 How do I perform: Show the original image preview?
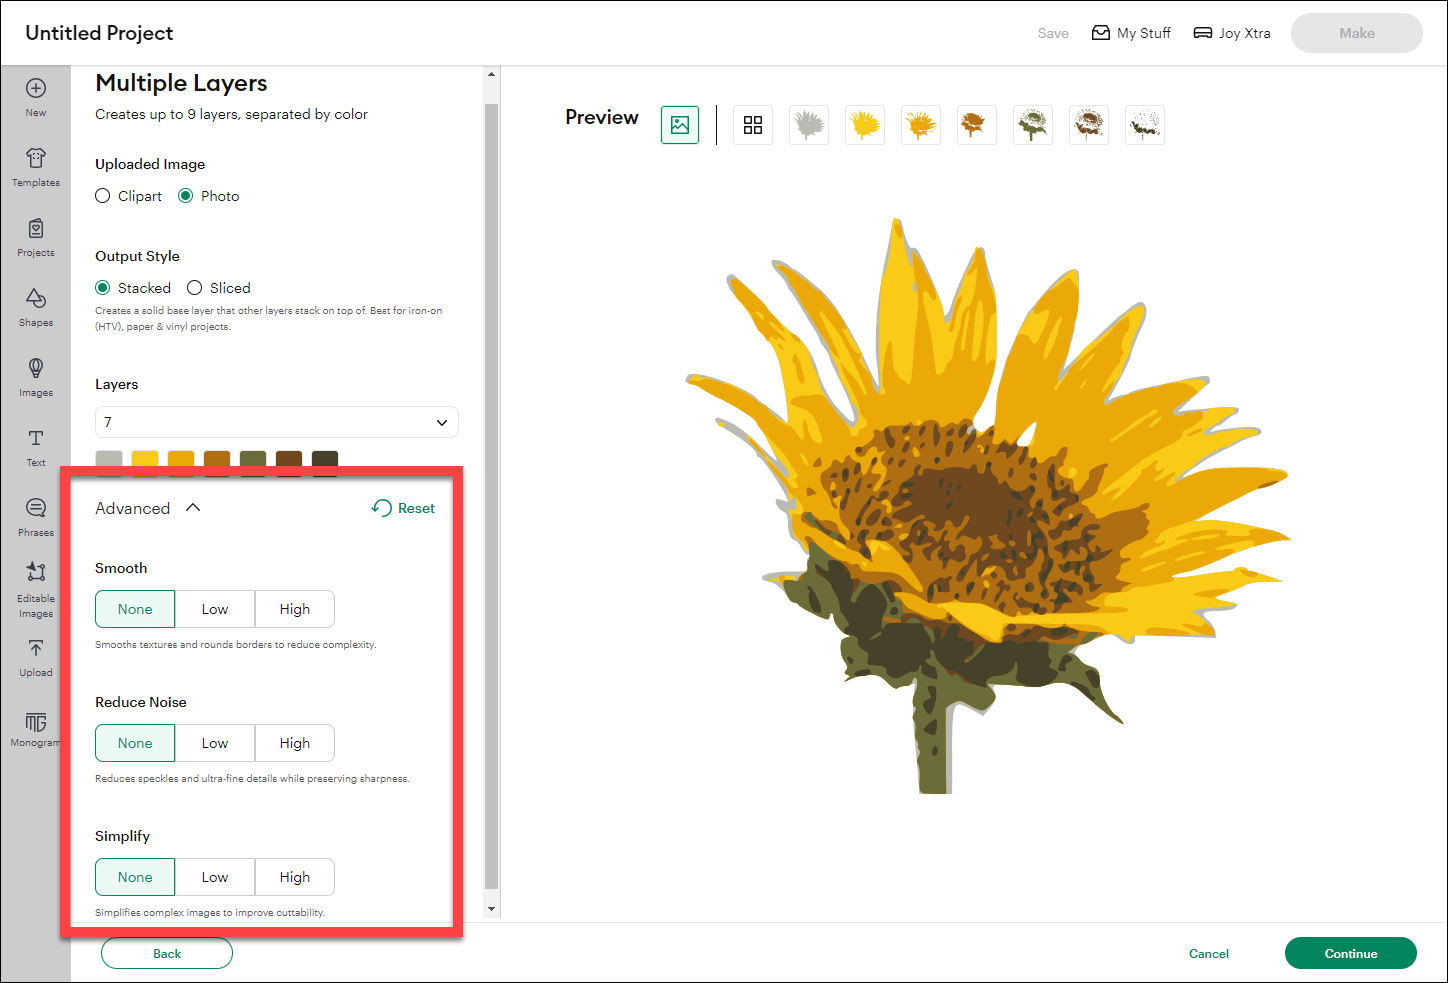click(680, 125)
